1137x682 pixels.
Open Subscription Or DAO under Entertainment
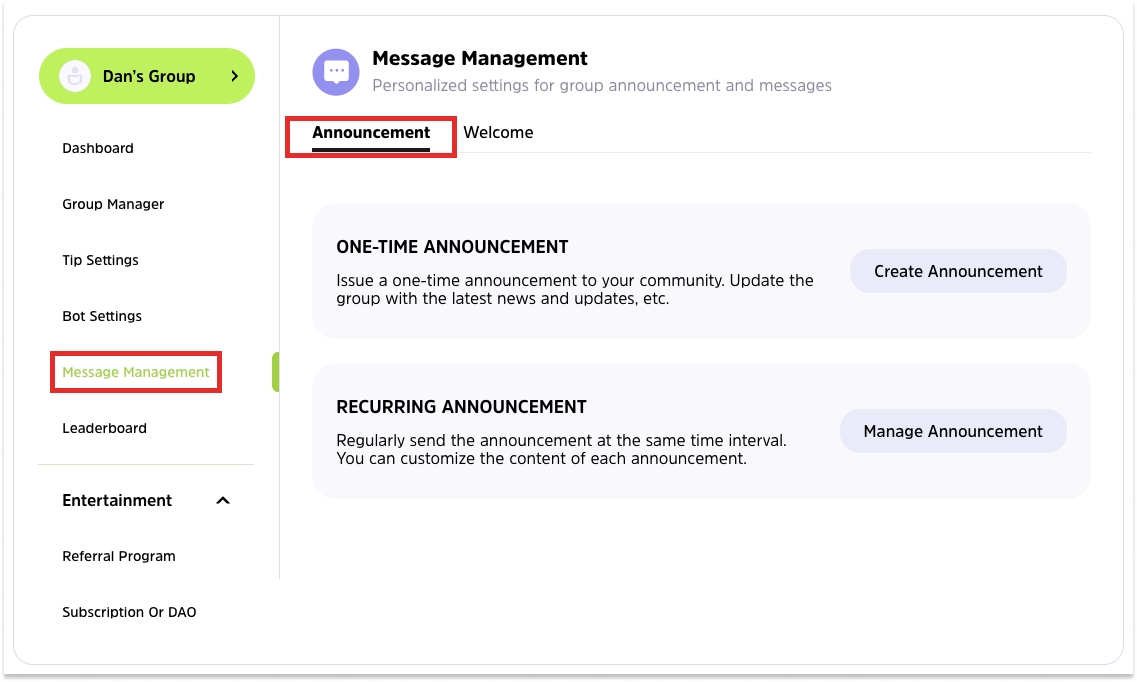click(129, 612)
